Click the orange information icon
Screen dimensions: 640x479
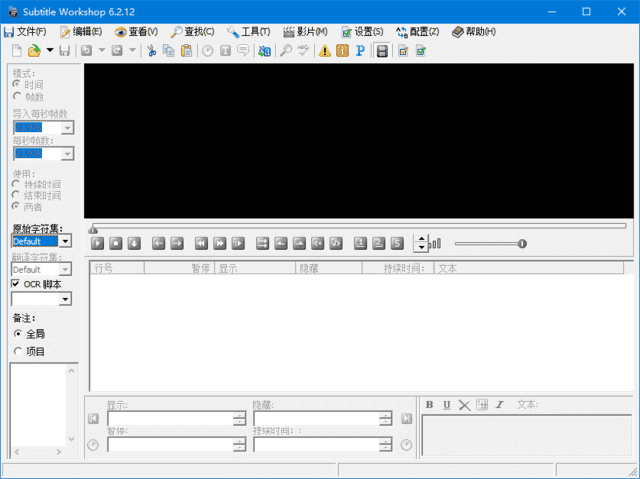click(342, 51)
